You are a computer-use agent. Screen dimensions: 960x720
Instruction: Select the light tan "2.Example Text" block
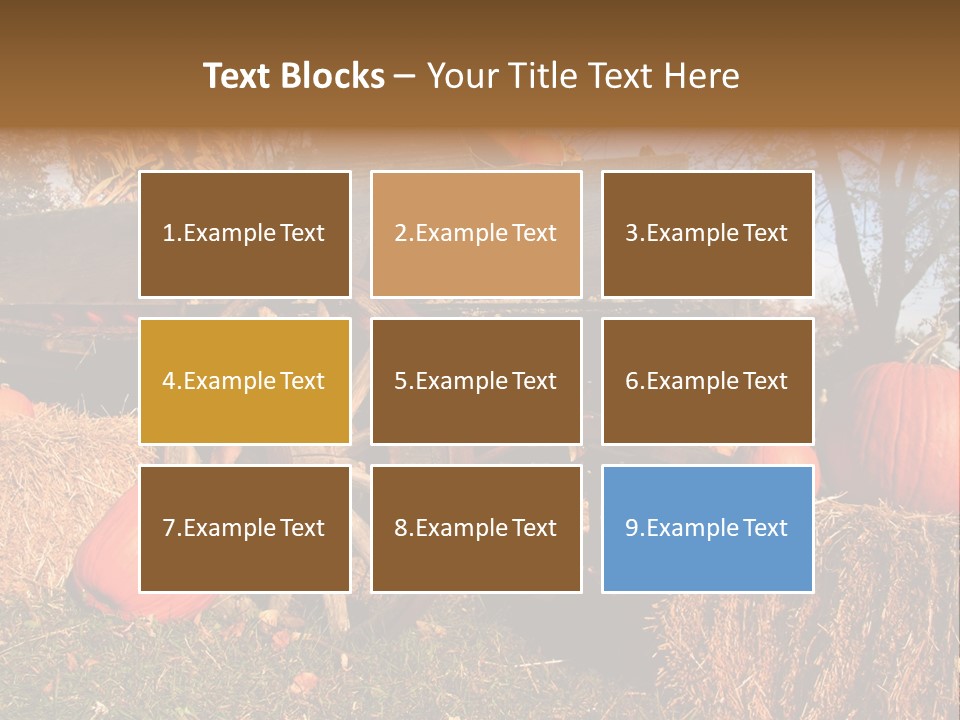(476, 234)
